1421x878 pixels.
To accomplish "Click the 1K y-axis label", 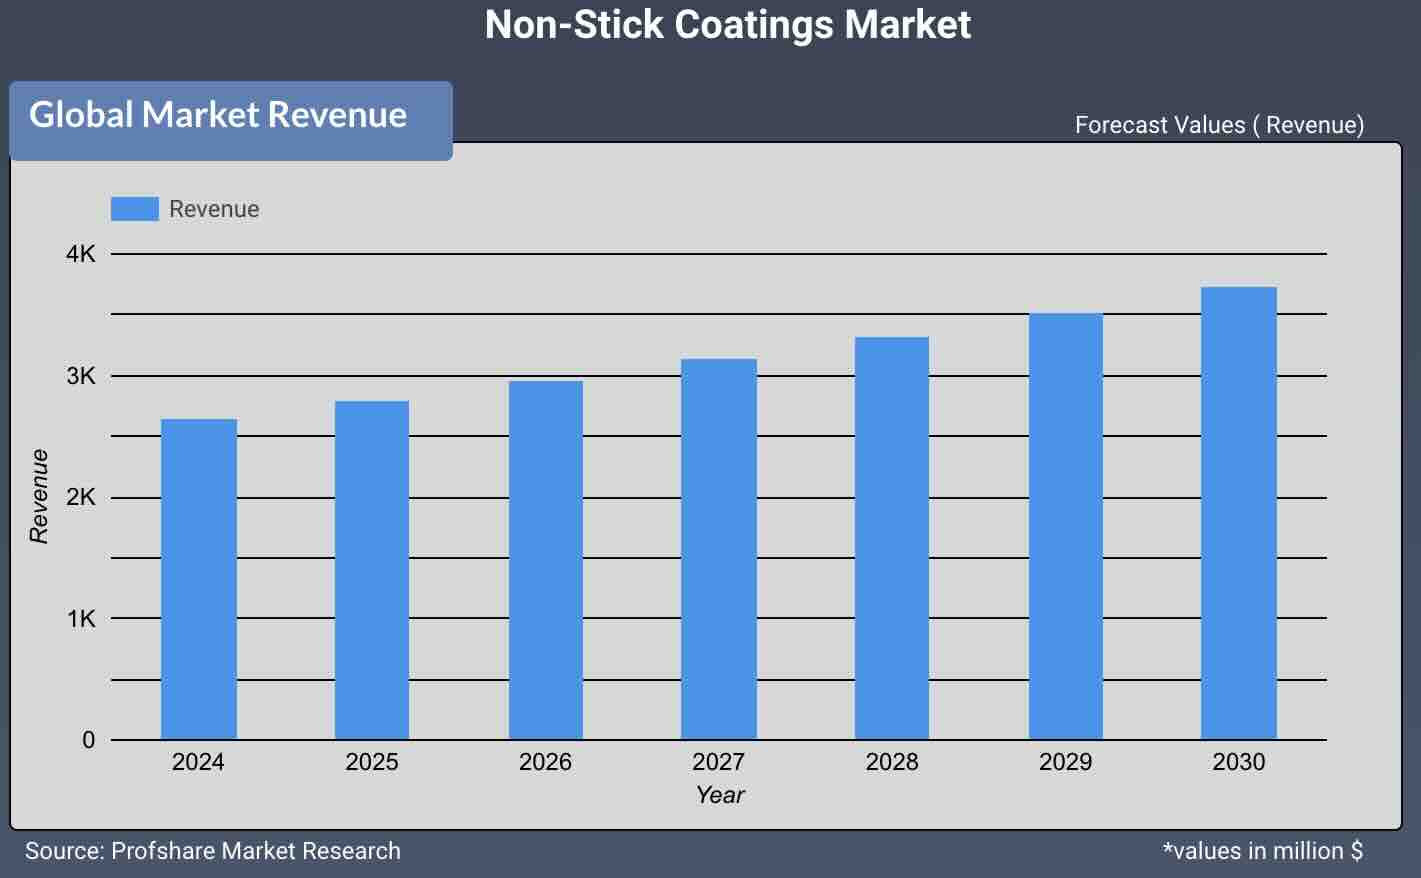I will [x=81, y=619].
